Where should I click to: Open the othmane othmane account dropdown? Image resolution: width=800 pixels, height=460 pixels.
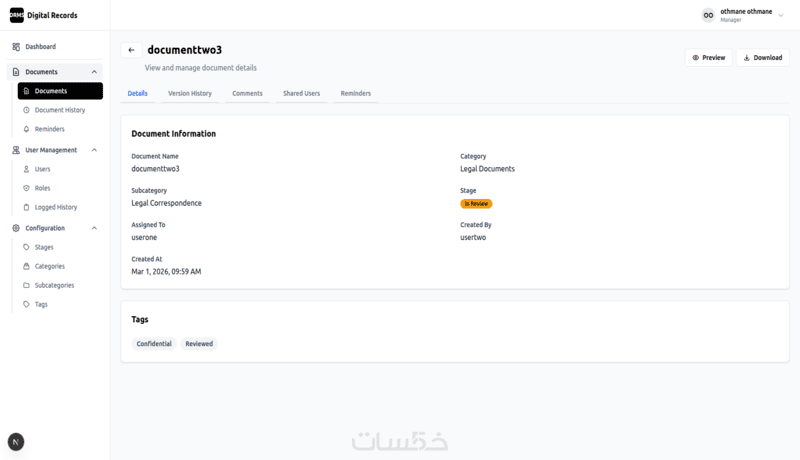pyautogui.click(x=781, y=16)
